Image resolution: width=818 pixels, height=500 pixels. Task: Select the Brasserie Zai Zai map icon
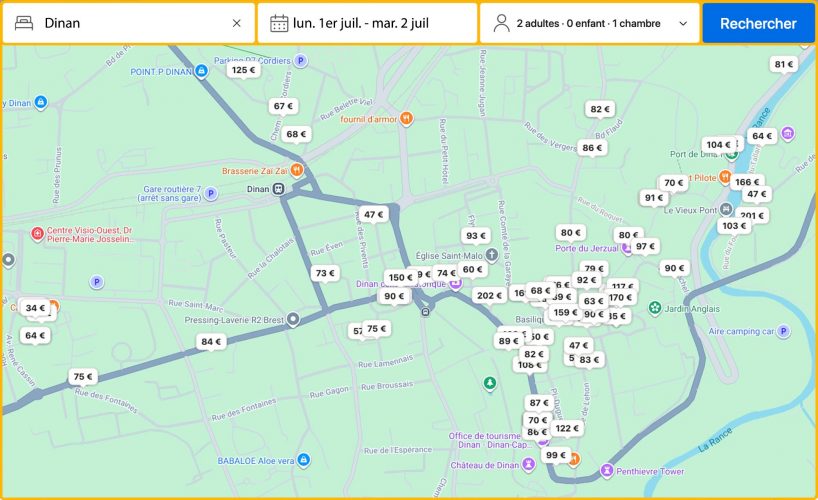tap(297, 170)
